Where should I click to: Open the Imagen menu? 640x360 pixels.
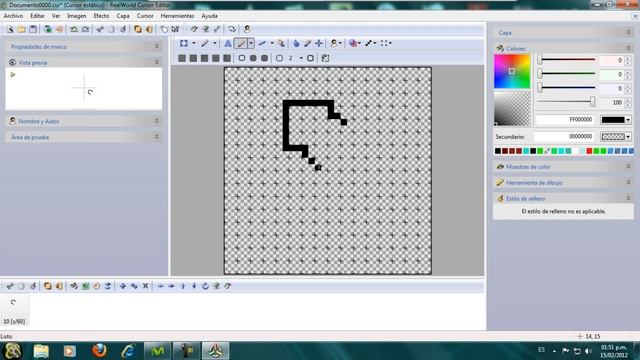click(x=76, y=16)
